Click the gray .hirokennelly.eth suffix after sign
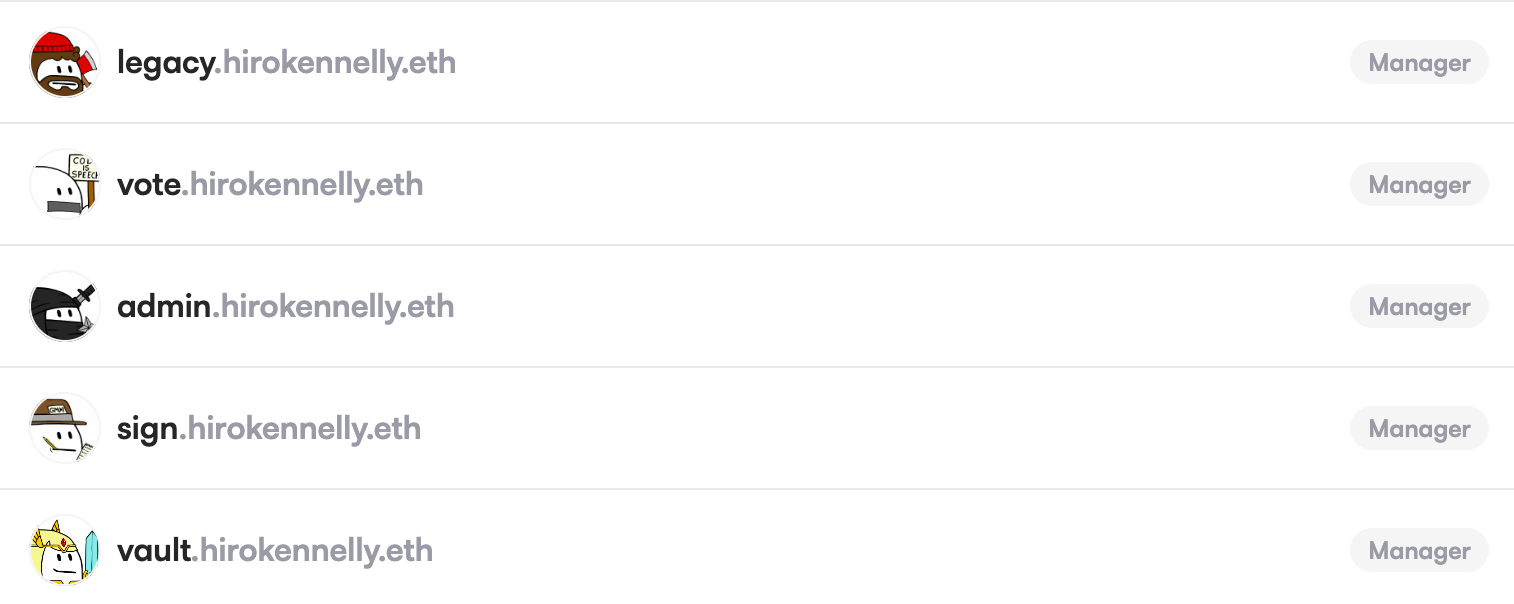This screenshot has height=604, width=1514. (300, 429)
